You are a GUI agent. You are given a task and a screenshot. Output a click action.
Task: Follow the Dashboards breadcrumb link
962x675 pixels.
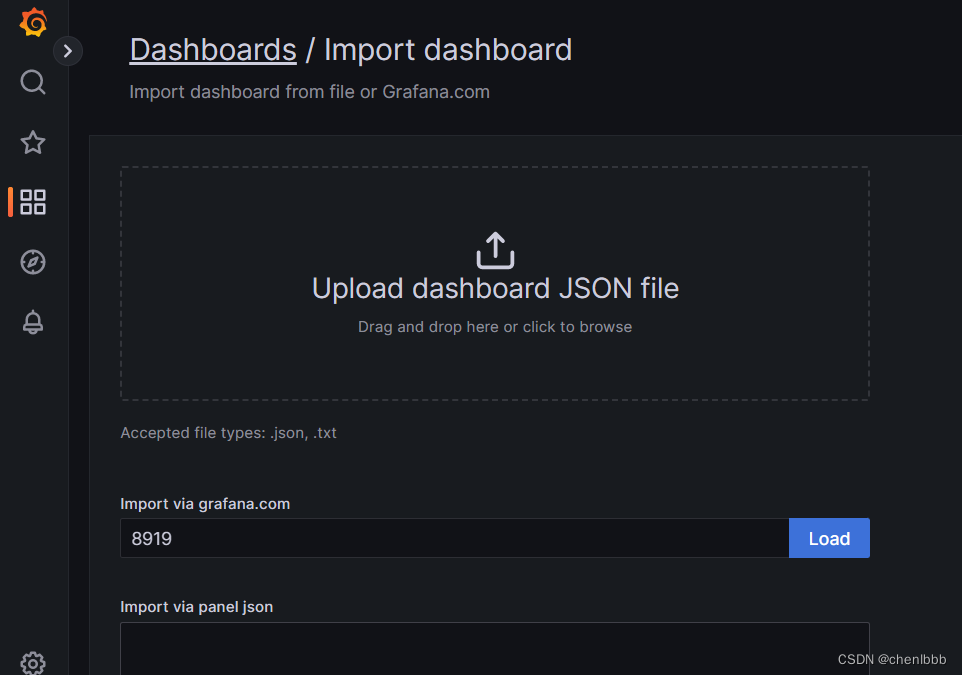point(213,50)
